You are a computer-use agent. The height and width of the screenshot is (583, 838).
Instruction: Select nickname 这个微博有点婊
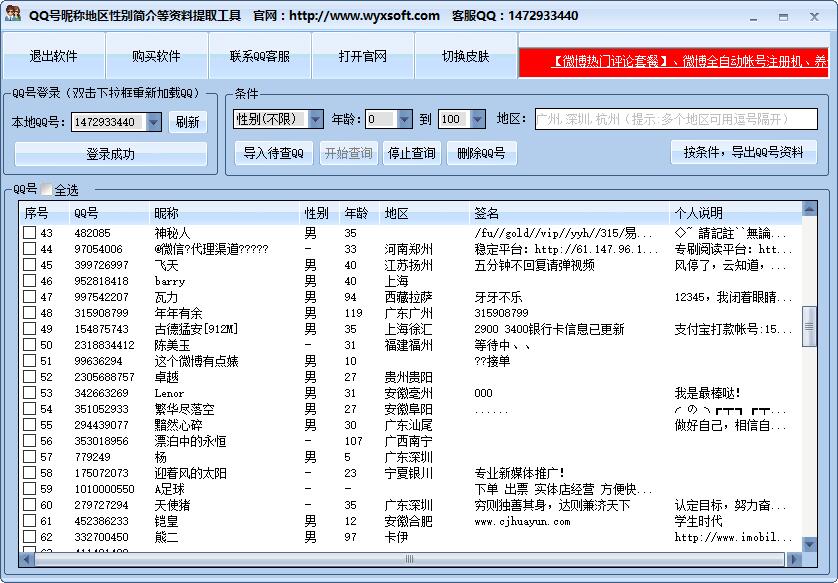click(x=196, y=361)
